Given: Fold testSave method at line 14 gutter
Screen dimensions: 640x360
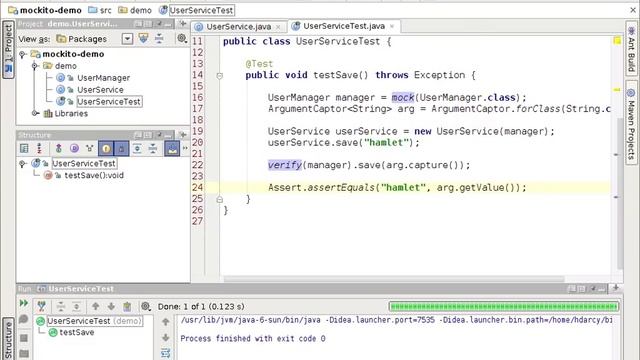Looking at the screenshot, I should pyautogui.click(x=220, y=76).
